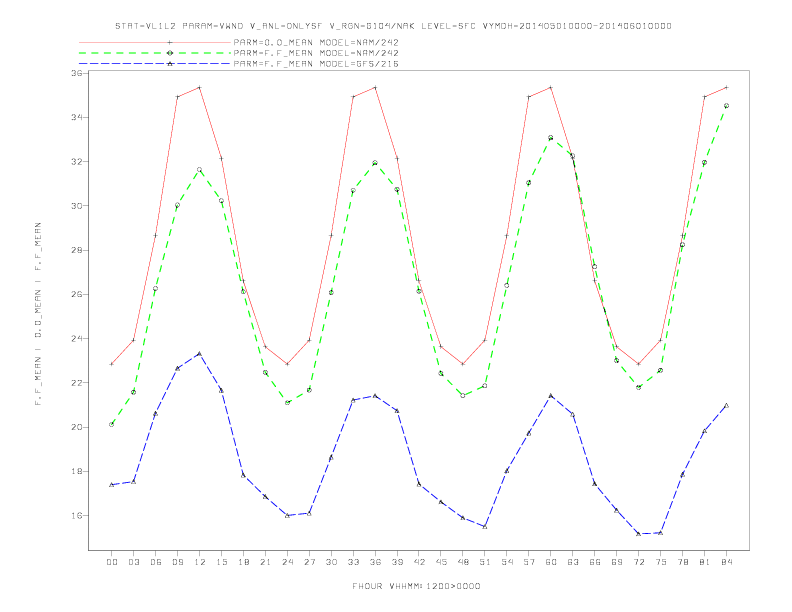Screen dimensions: 792x612
Task: Click x-axis tick label 57
Action: click(529, 562)
